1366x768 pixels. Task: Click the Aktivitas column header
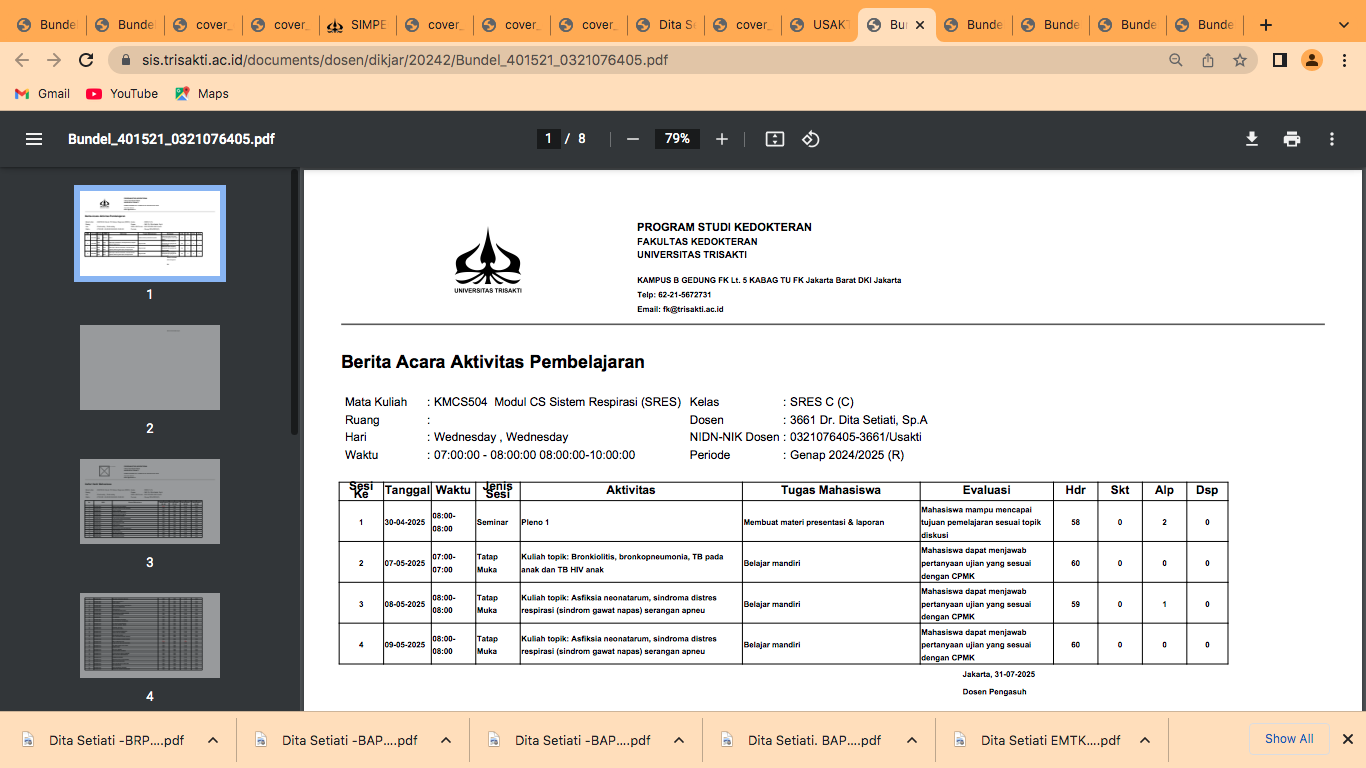coord(631,490)
